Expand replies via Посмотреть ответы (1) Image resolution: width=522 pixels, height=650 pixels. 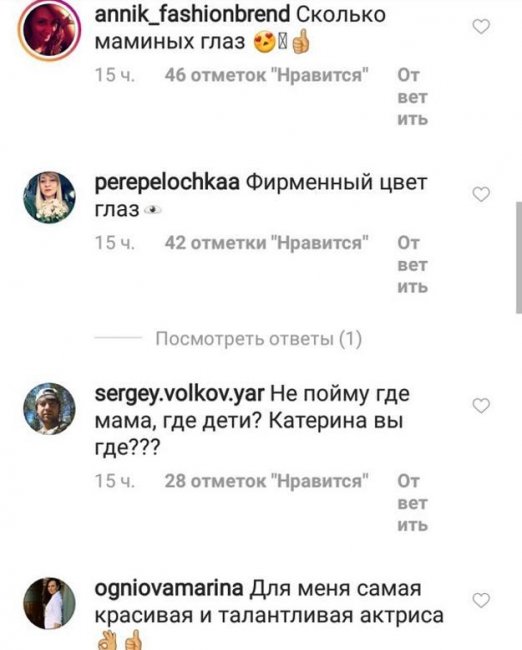pyautogui.click(x=259, y=339)
